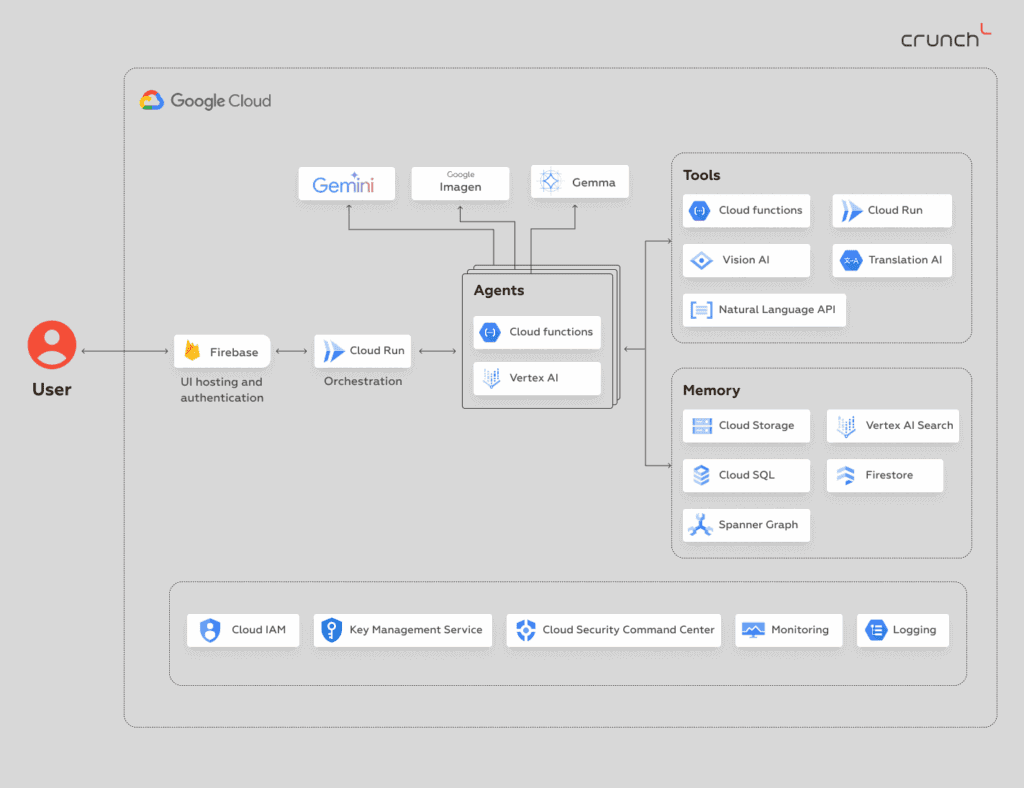The width and height of the screenshot is (1024, 788).
Task: Click the Firestore label
Action: [x=889, y=475]
